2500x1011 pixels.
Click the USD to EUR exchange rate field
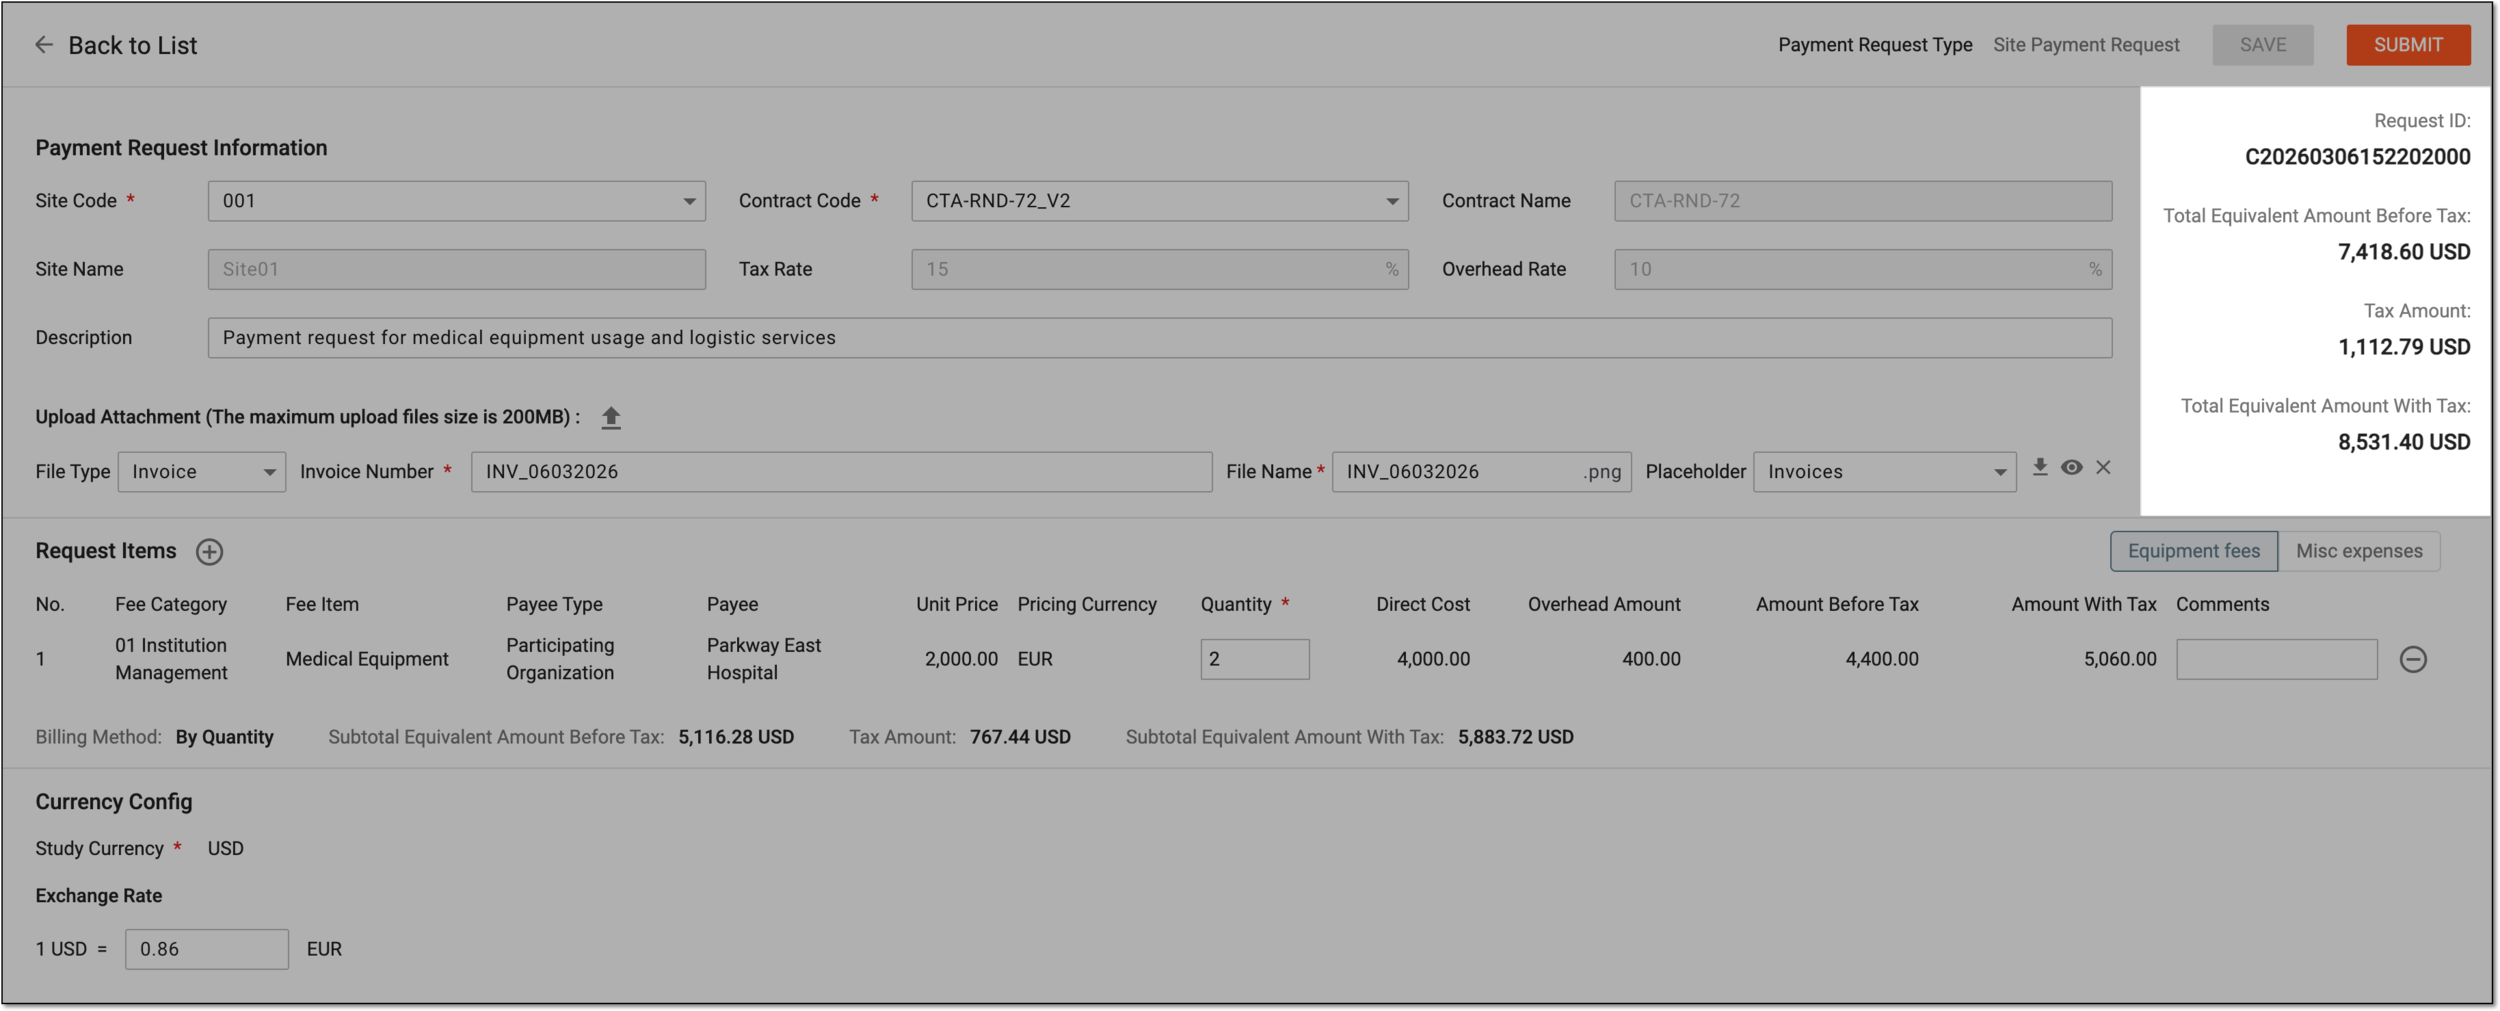[x=207, y=949]
